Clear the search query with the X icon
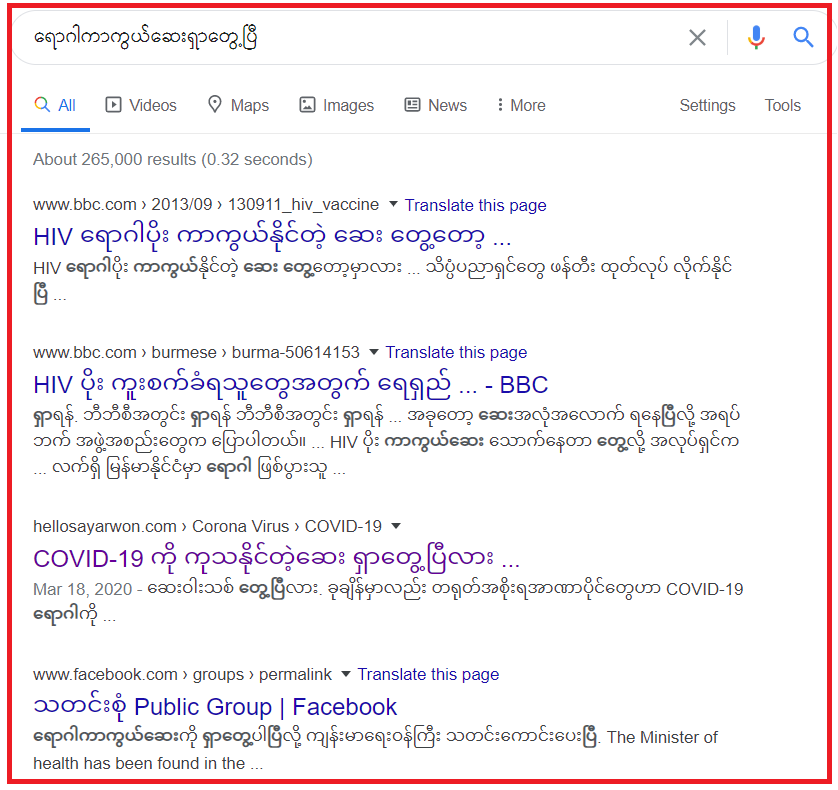The width and height of the screenshot is (838, 790). pos(697,37)
